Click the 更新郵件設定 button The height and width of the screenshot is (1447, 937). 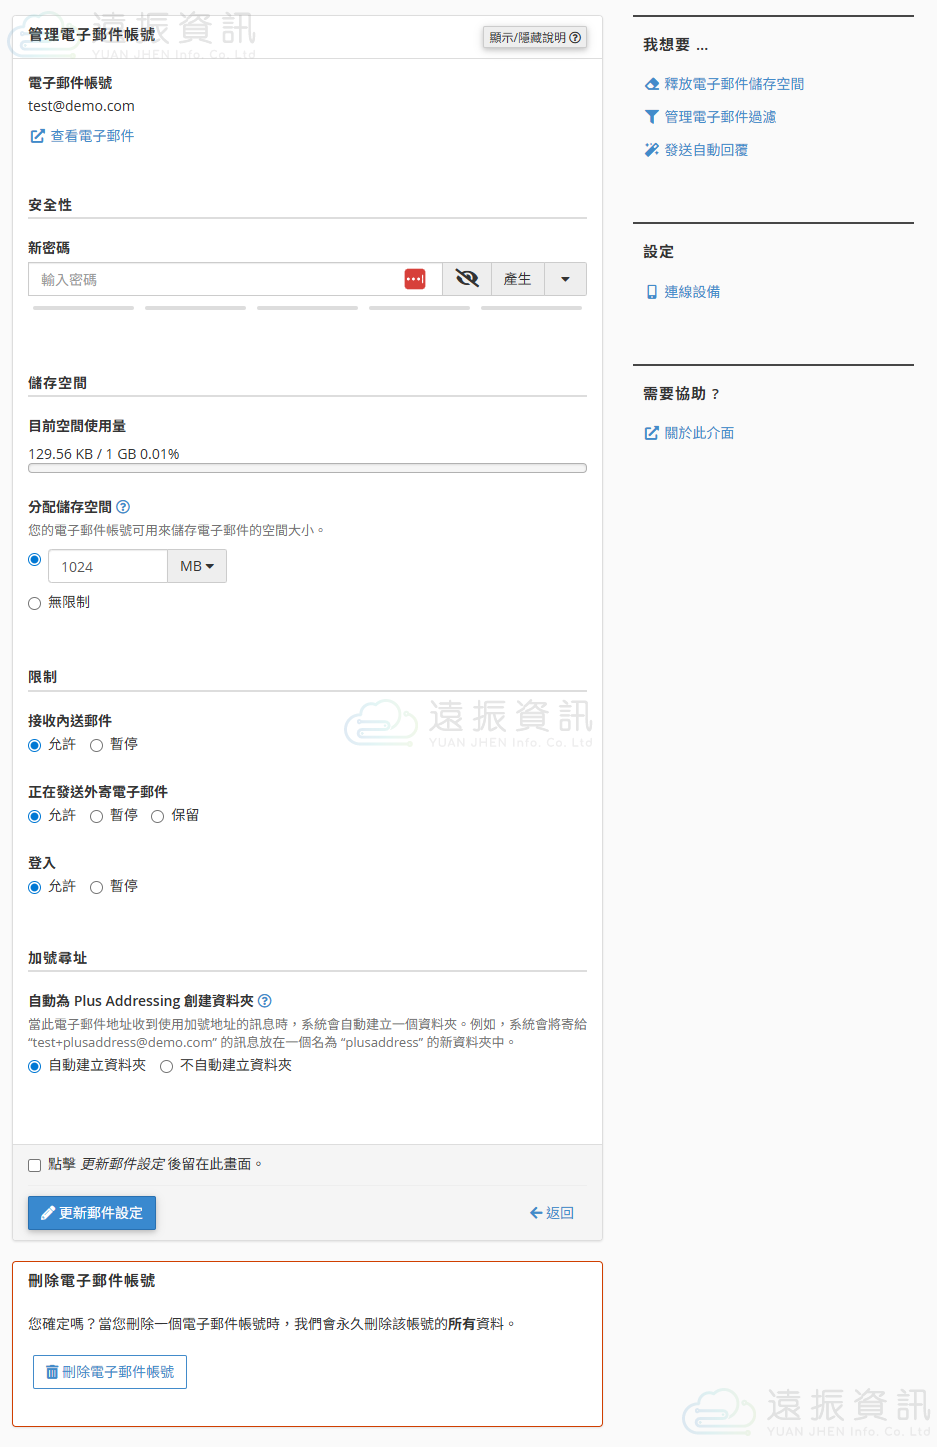(x=92, y=1213)
